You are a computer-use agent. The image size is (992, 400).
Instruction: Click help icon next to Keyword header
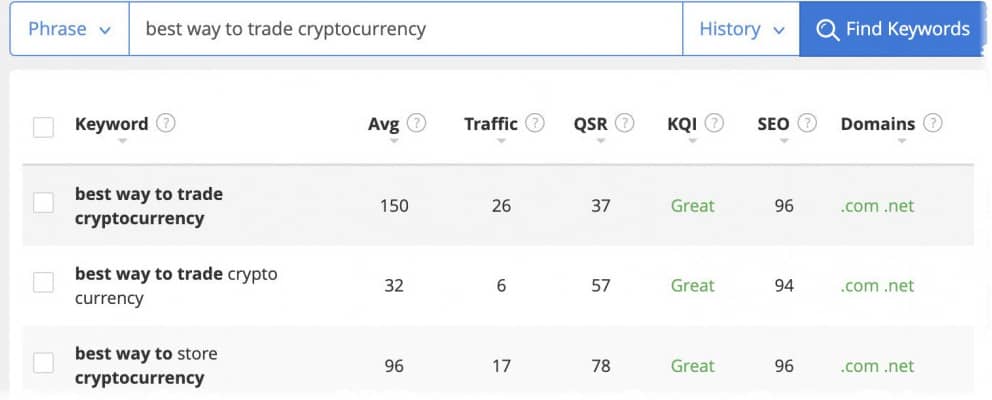(166, 123)
